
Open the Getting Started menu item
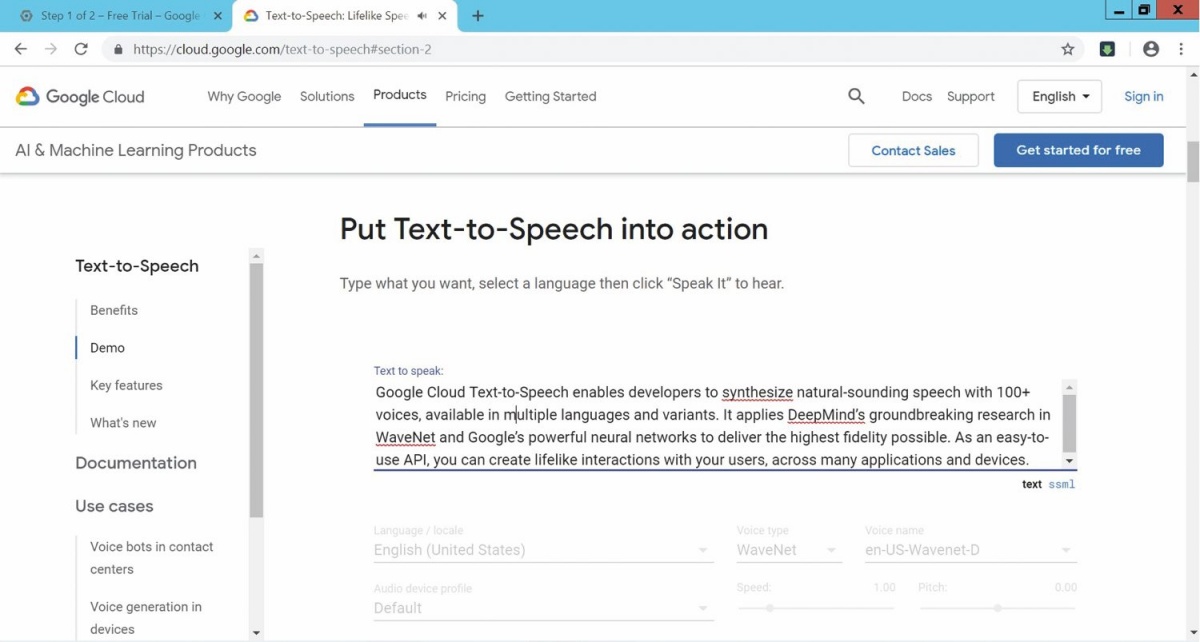click(x=550, y=96)
